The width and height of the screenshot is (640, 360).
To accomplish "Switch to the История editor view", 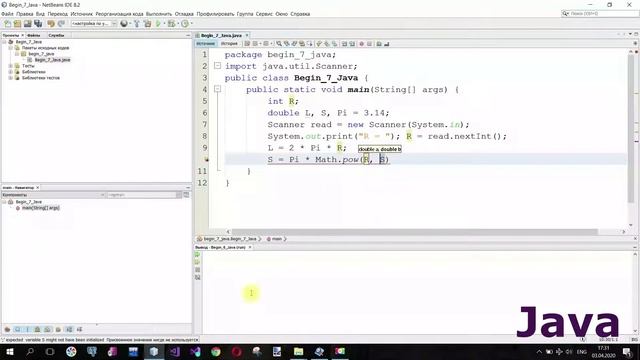I will tap(229, 44).
